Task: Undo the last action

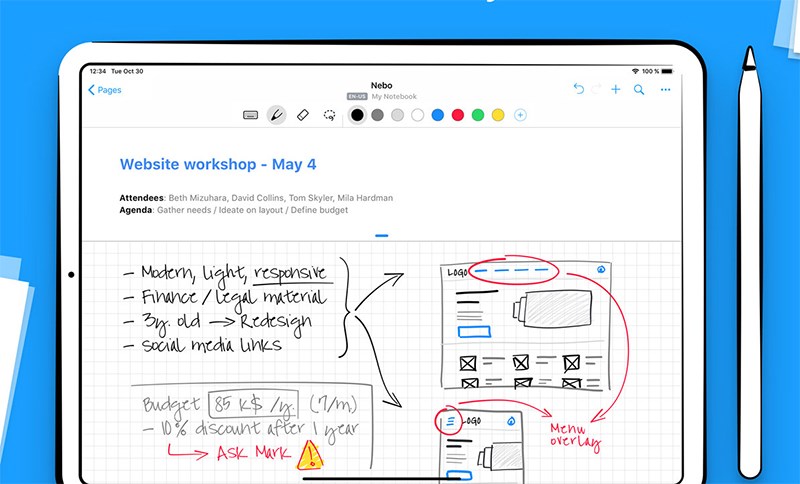Action: [x=579, y=89]
